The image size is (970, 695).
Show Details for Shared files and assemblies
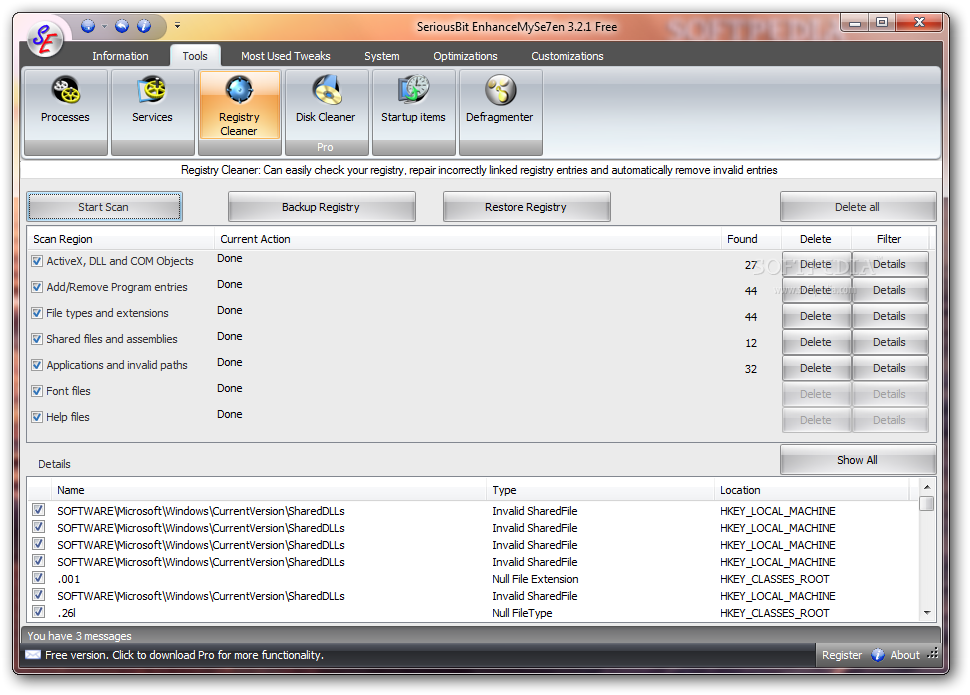pyautogui.click(x=890, y=342)
